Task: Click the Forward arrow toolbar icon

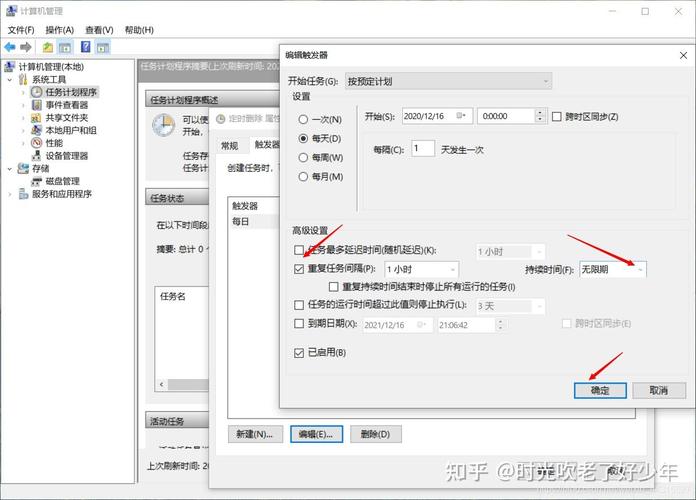Action: click(x=26, y=47)
